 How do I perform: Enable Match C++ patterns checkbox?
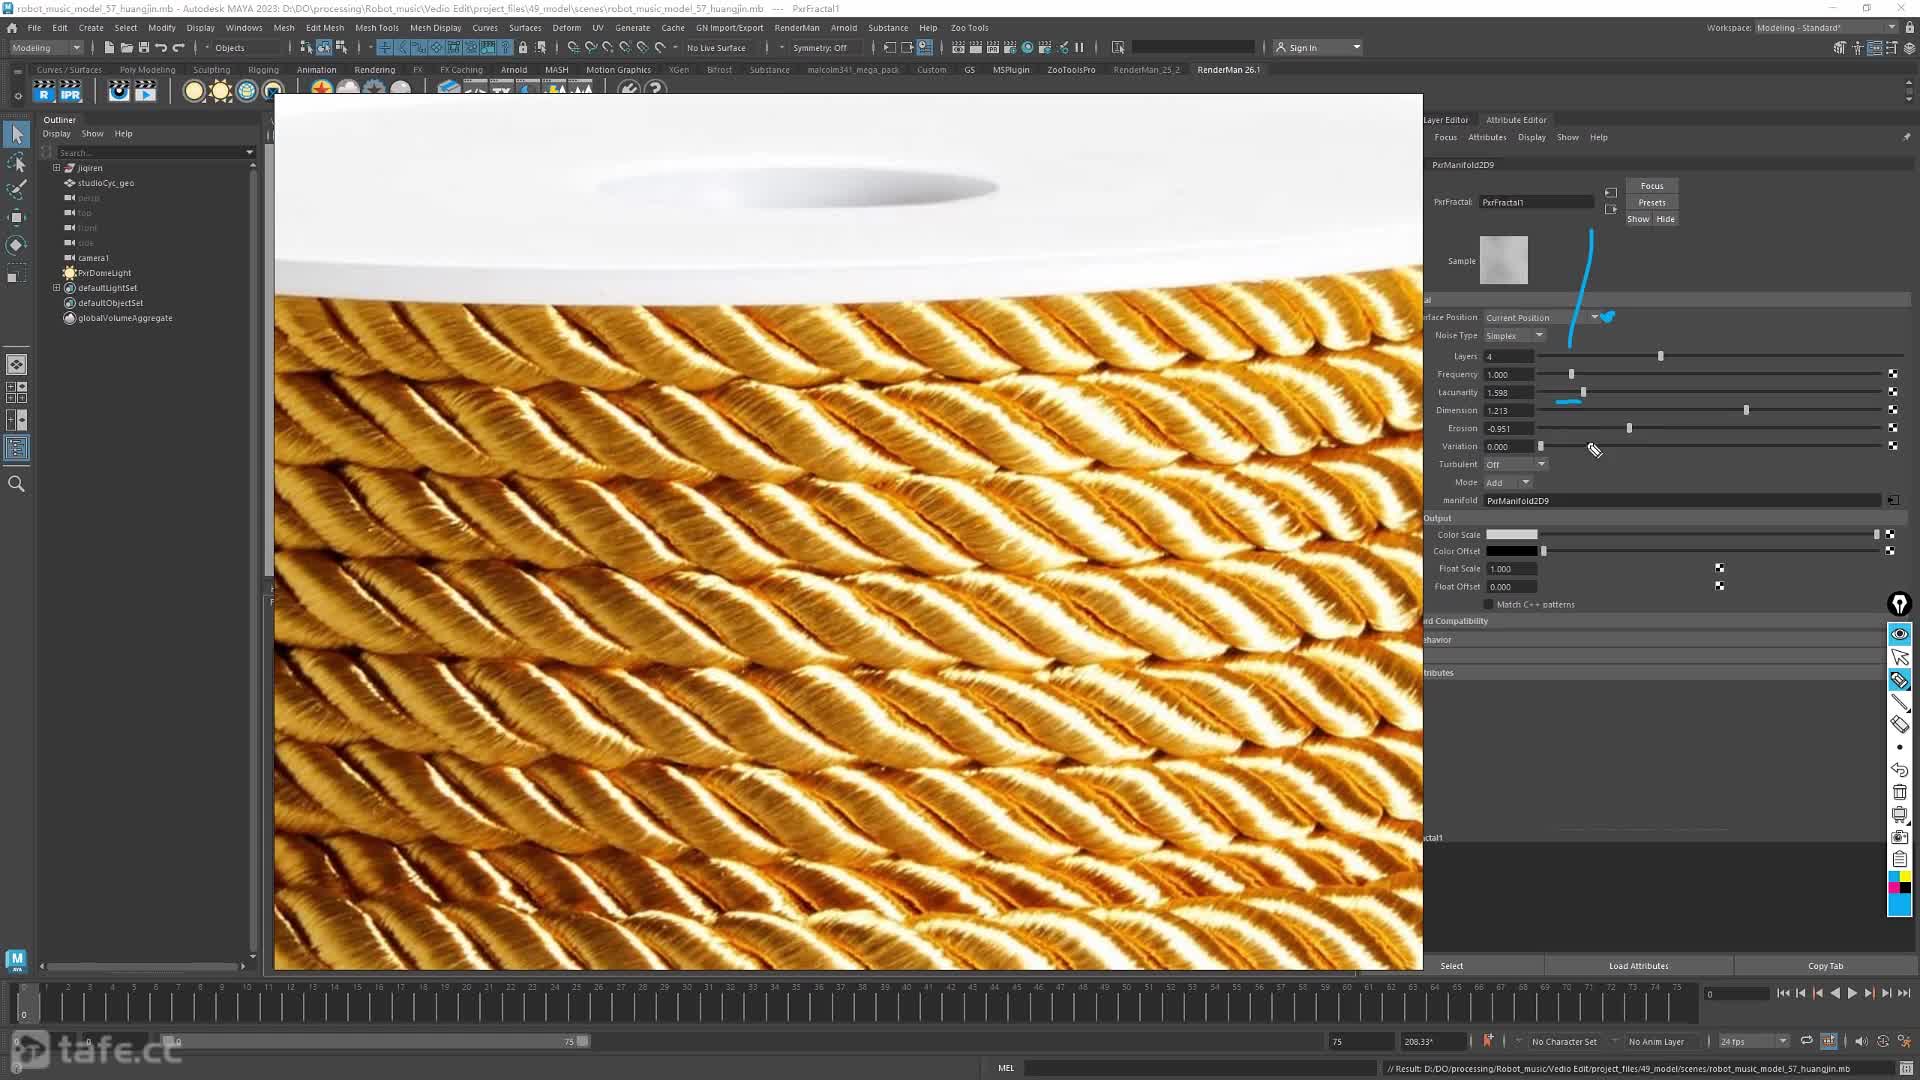tap(1488, 605)
